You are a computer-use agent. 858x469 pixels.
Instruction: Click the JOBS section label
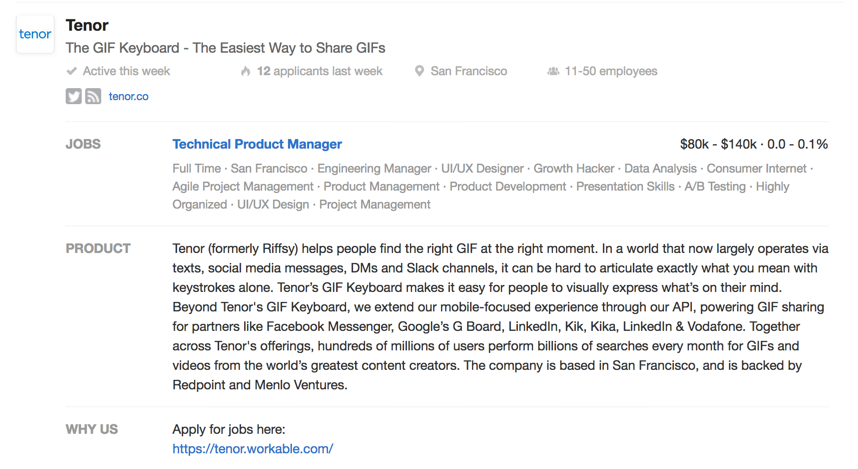[x=83, y=144]
